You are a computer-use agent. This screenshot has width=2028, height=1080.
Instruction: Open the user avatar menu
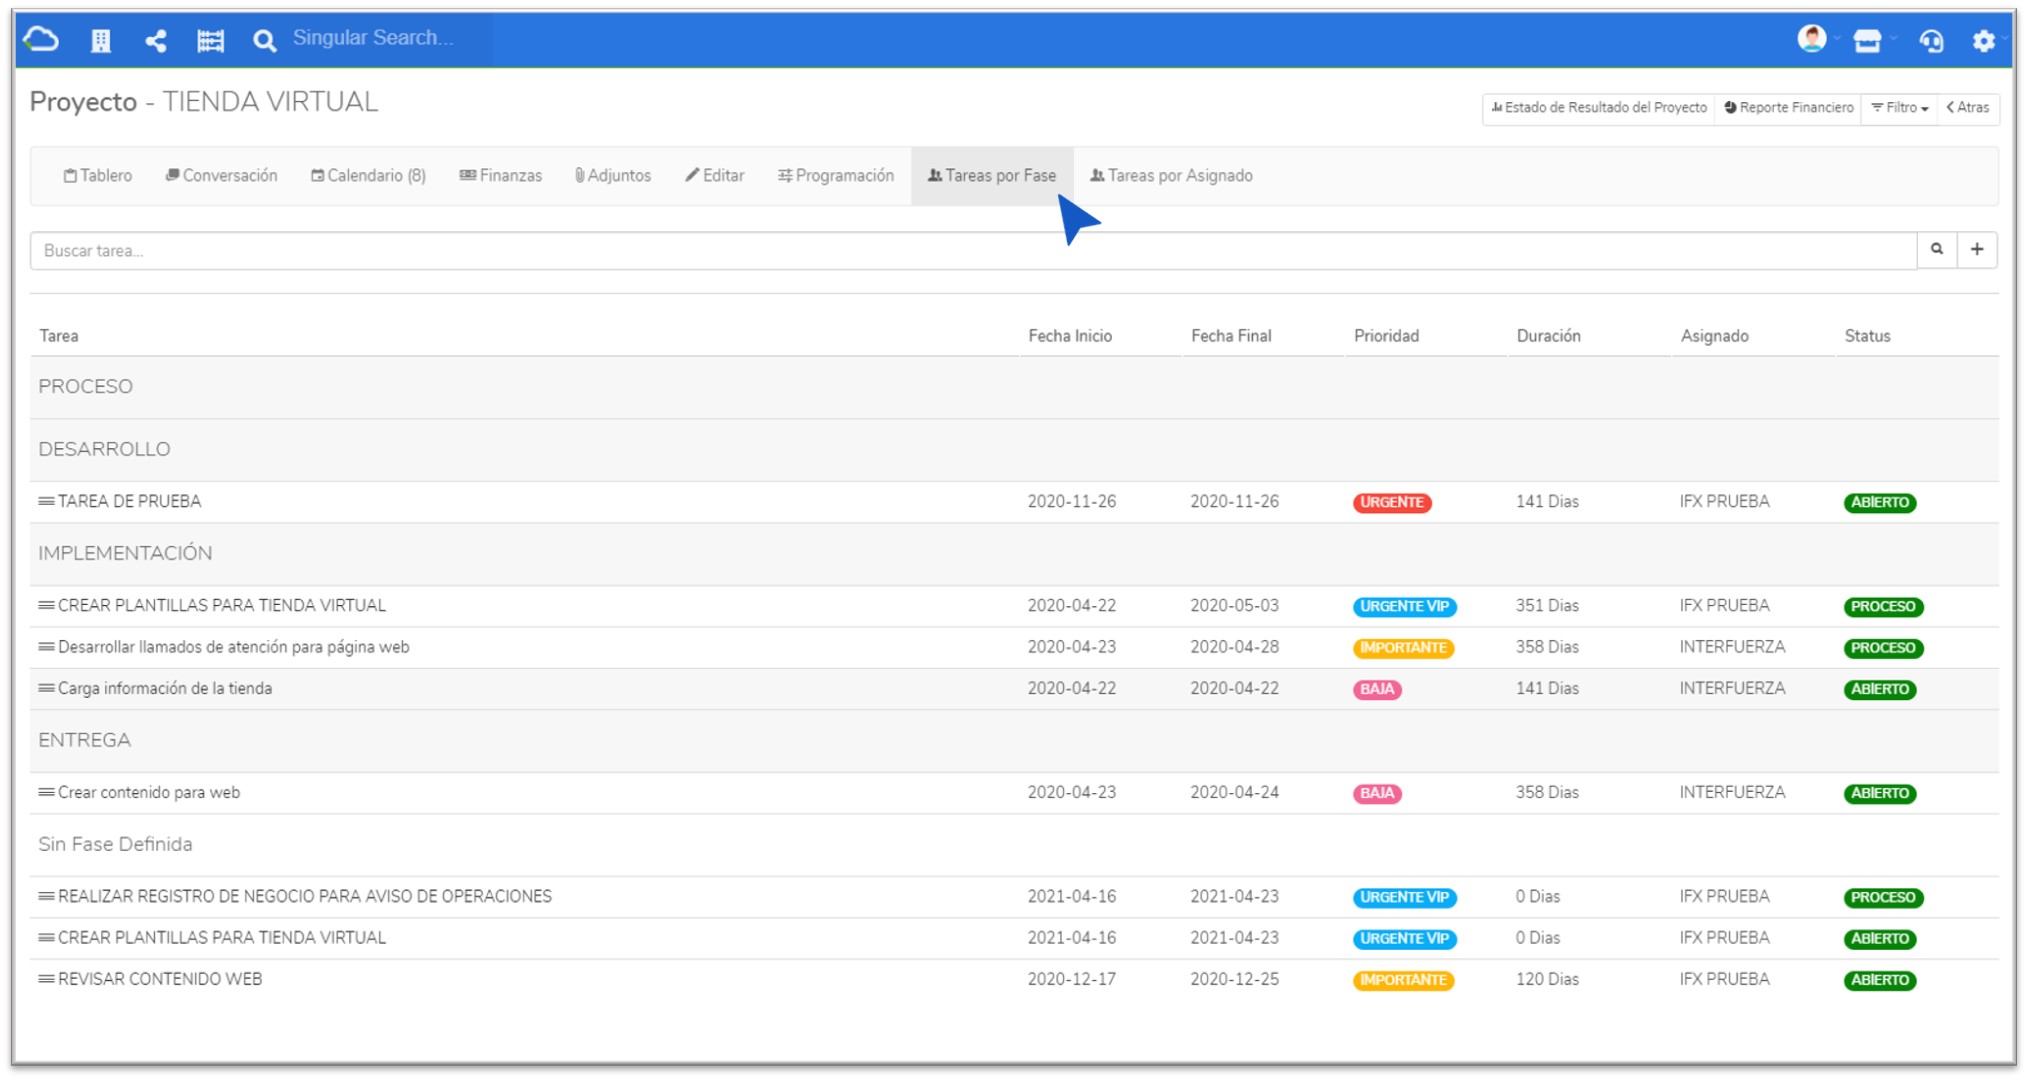[1811, 39]
